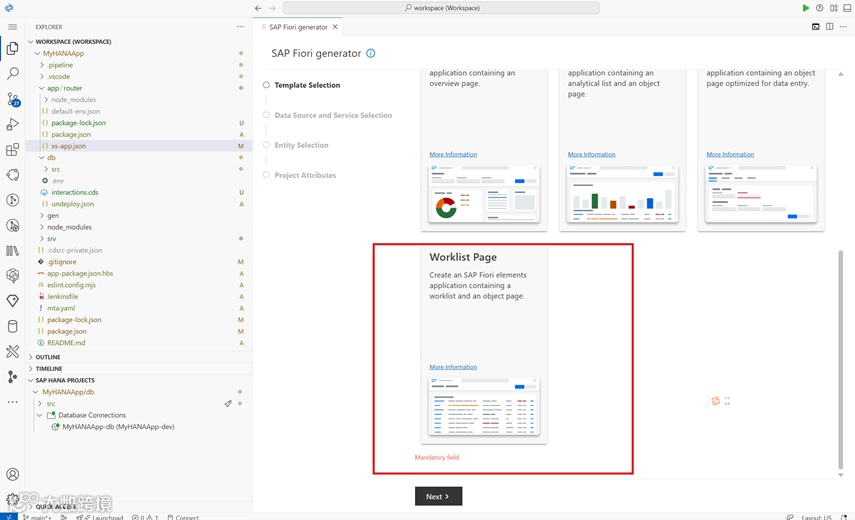Open README.md file
This screenshot has width=855, height=520.
66,343
